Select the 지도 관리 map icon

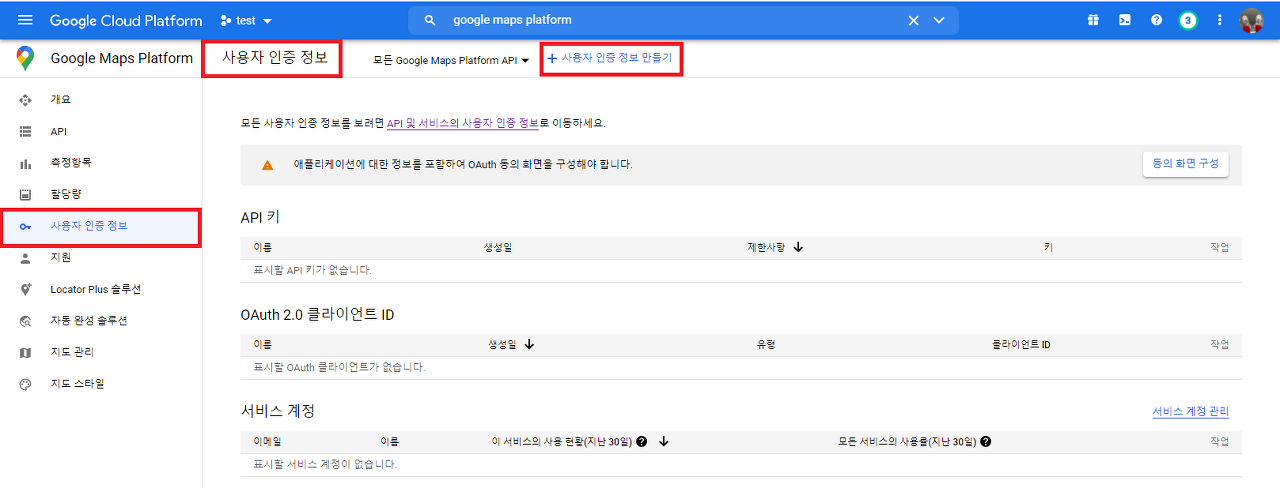(x=26, y=352)
